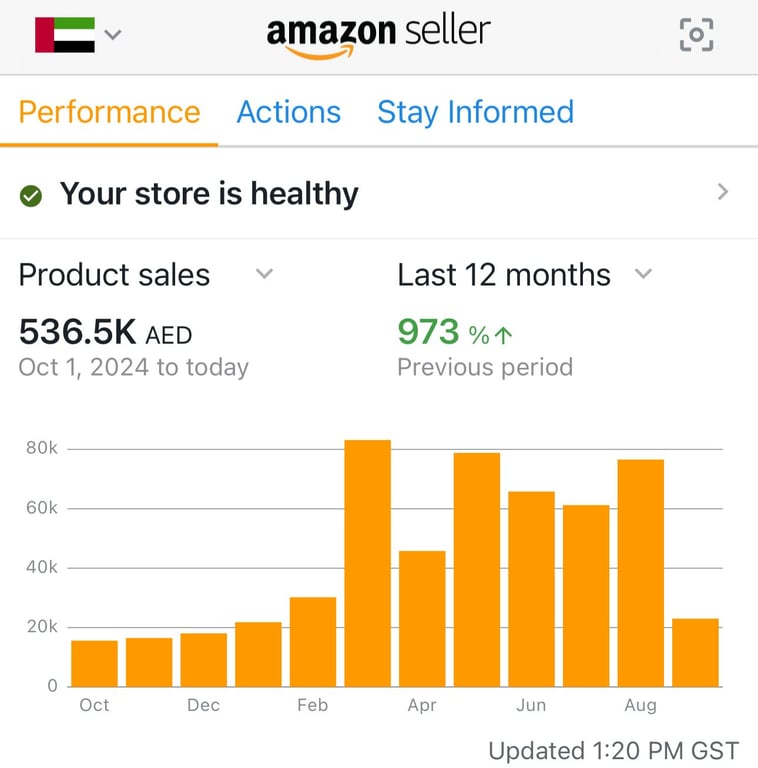Click the UAE flag marketplace icon
The width and height of the screenshot is (758, 768).
pos(65,35)
